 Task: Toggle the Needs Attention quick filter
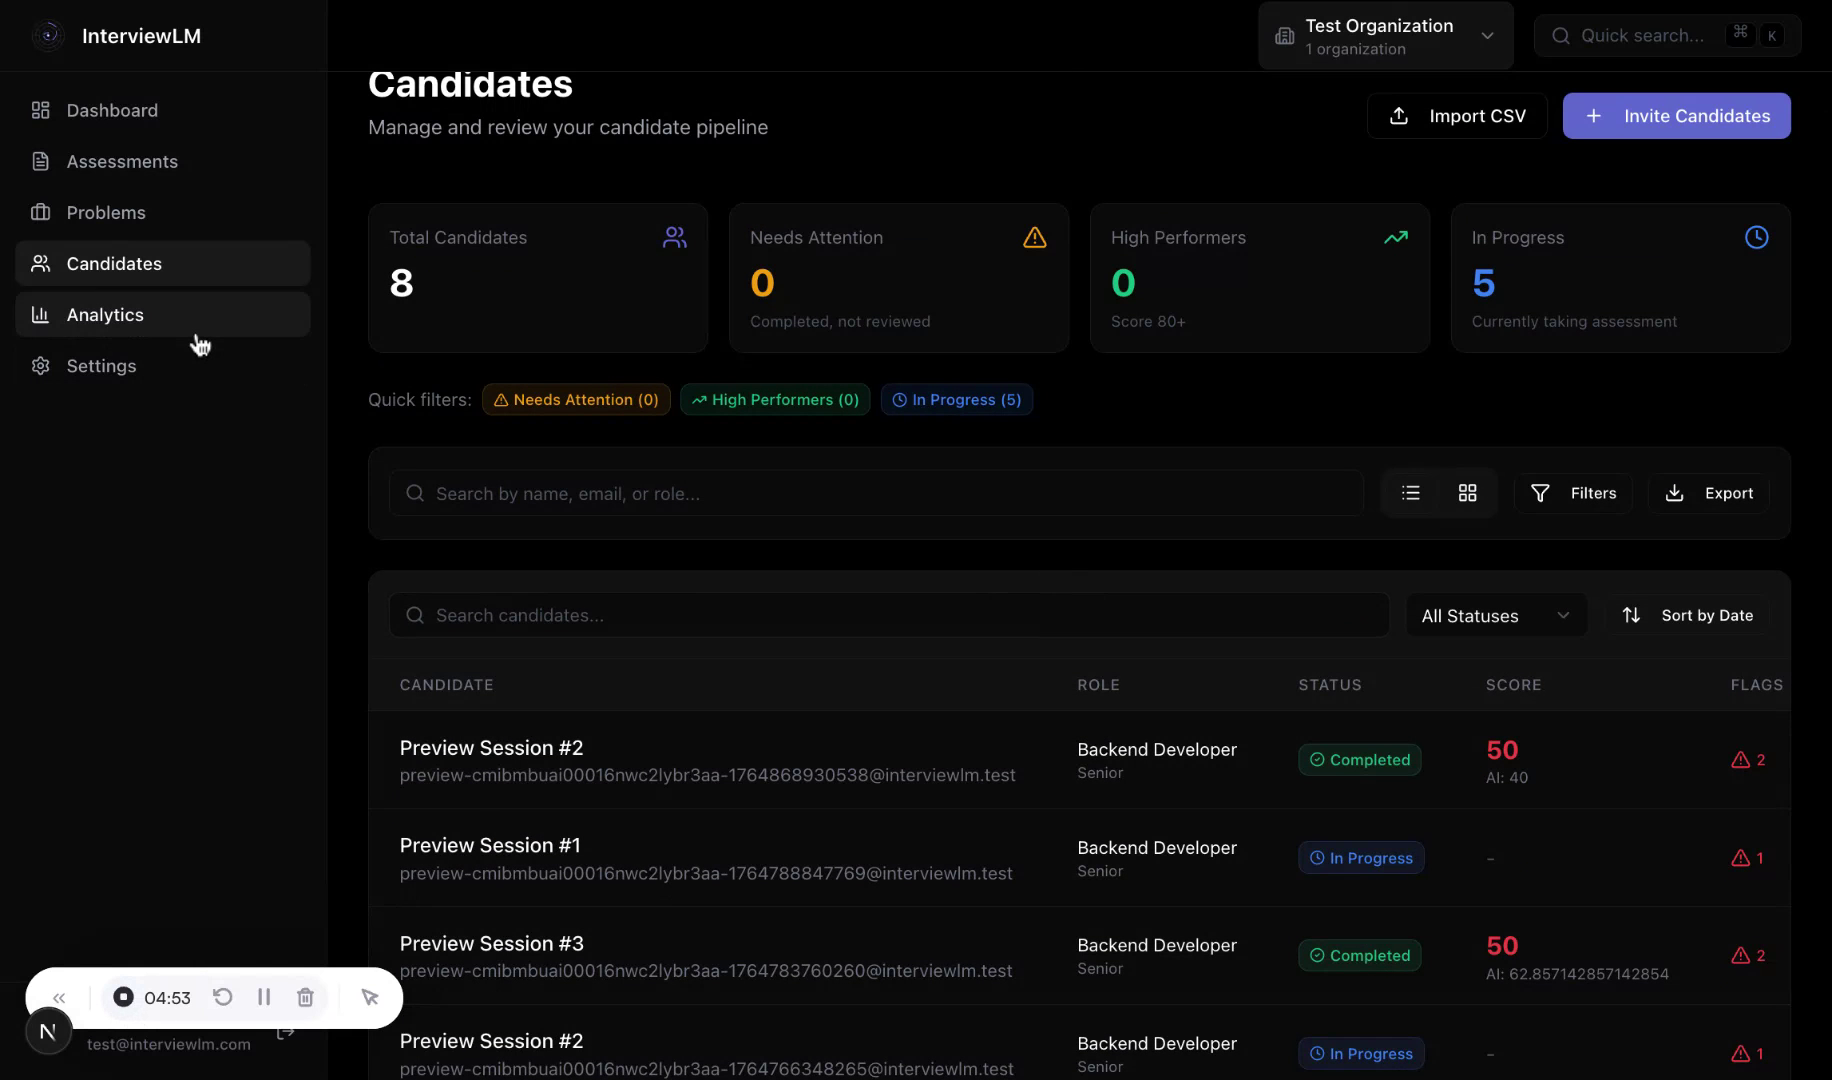pyautogui.click(x=576, y=399)
